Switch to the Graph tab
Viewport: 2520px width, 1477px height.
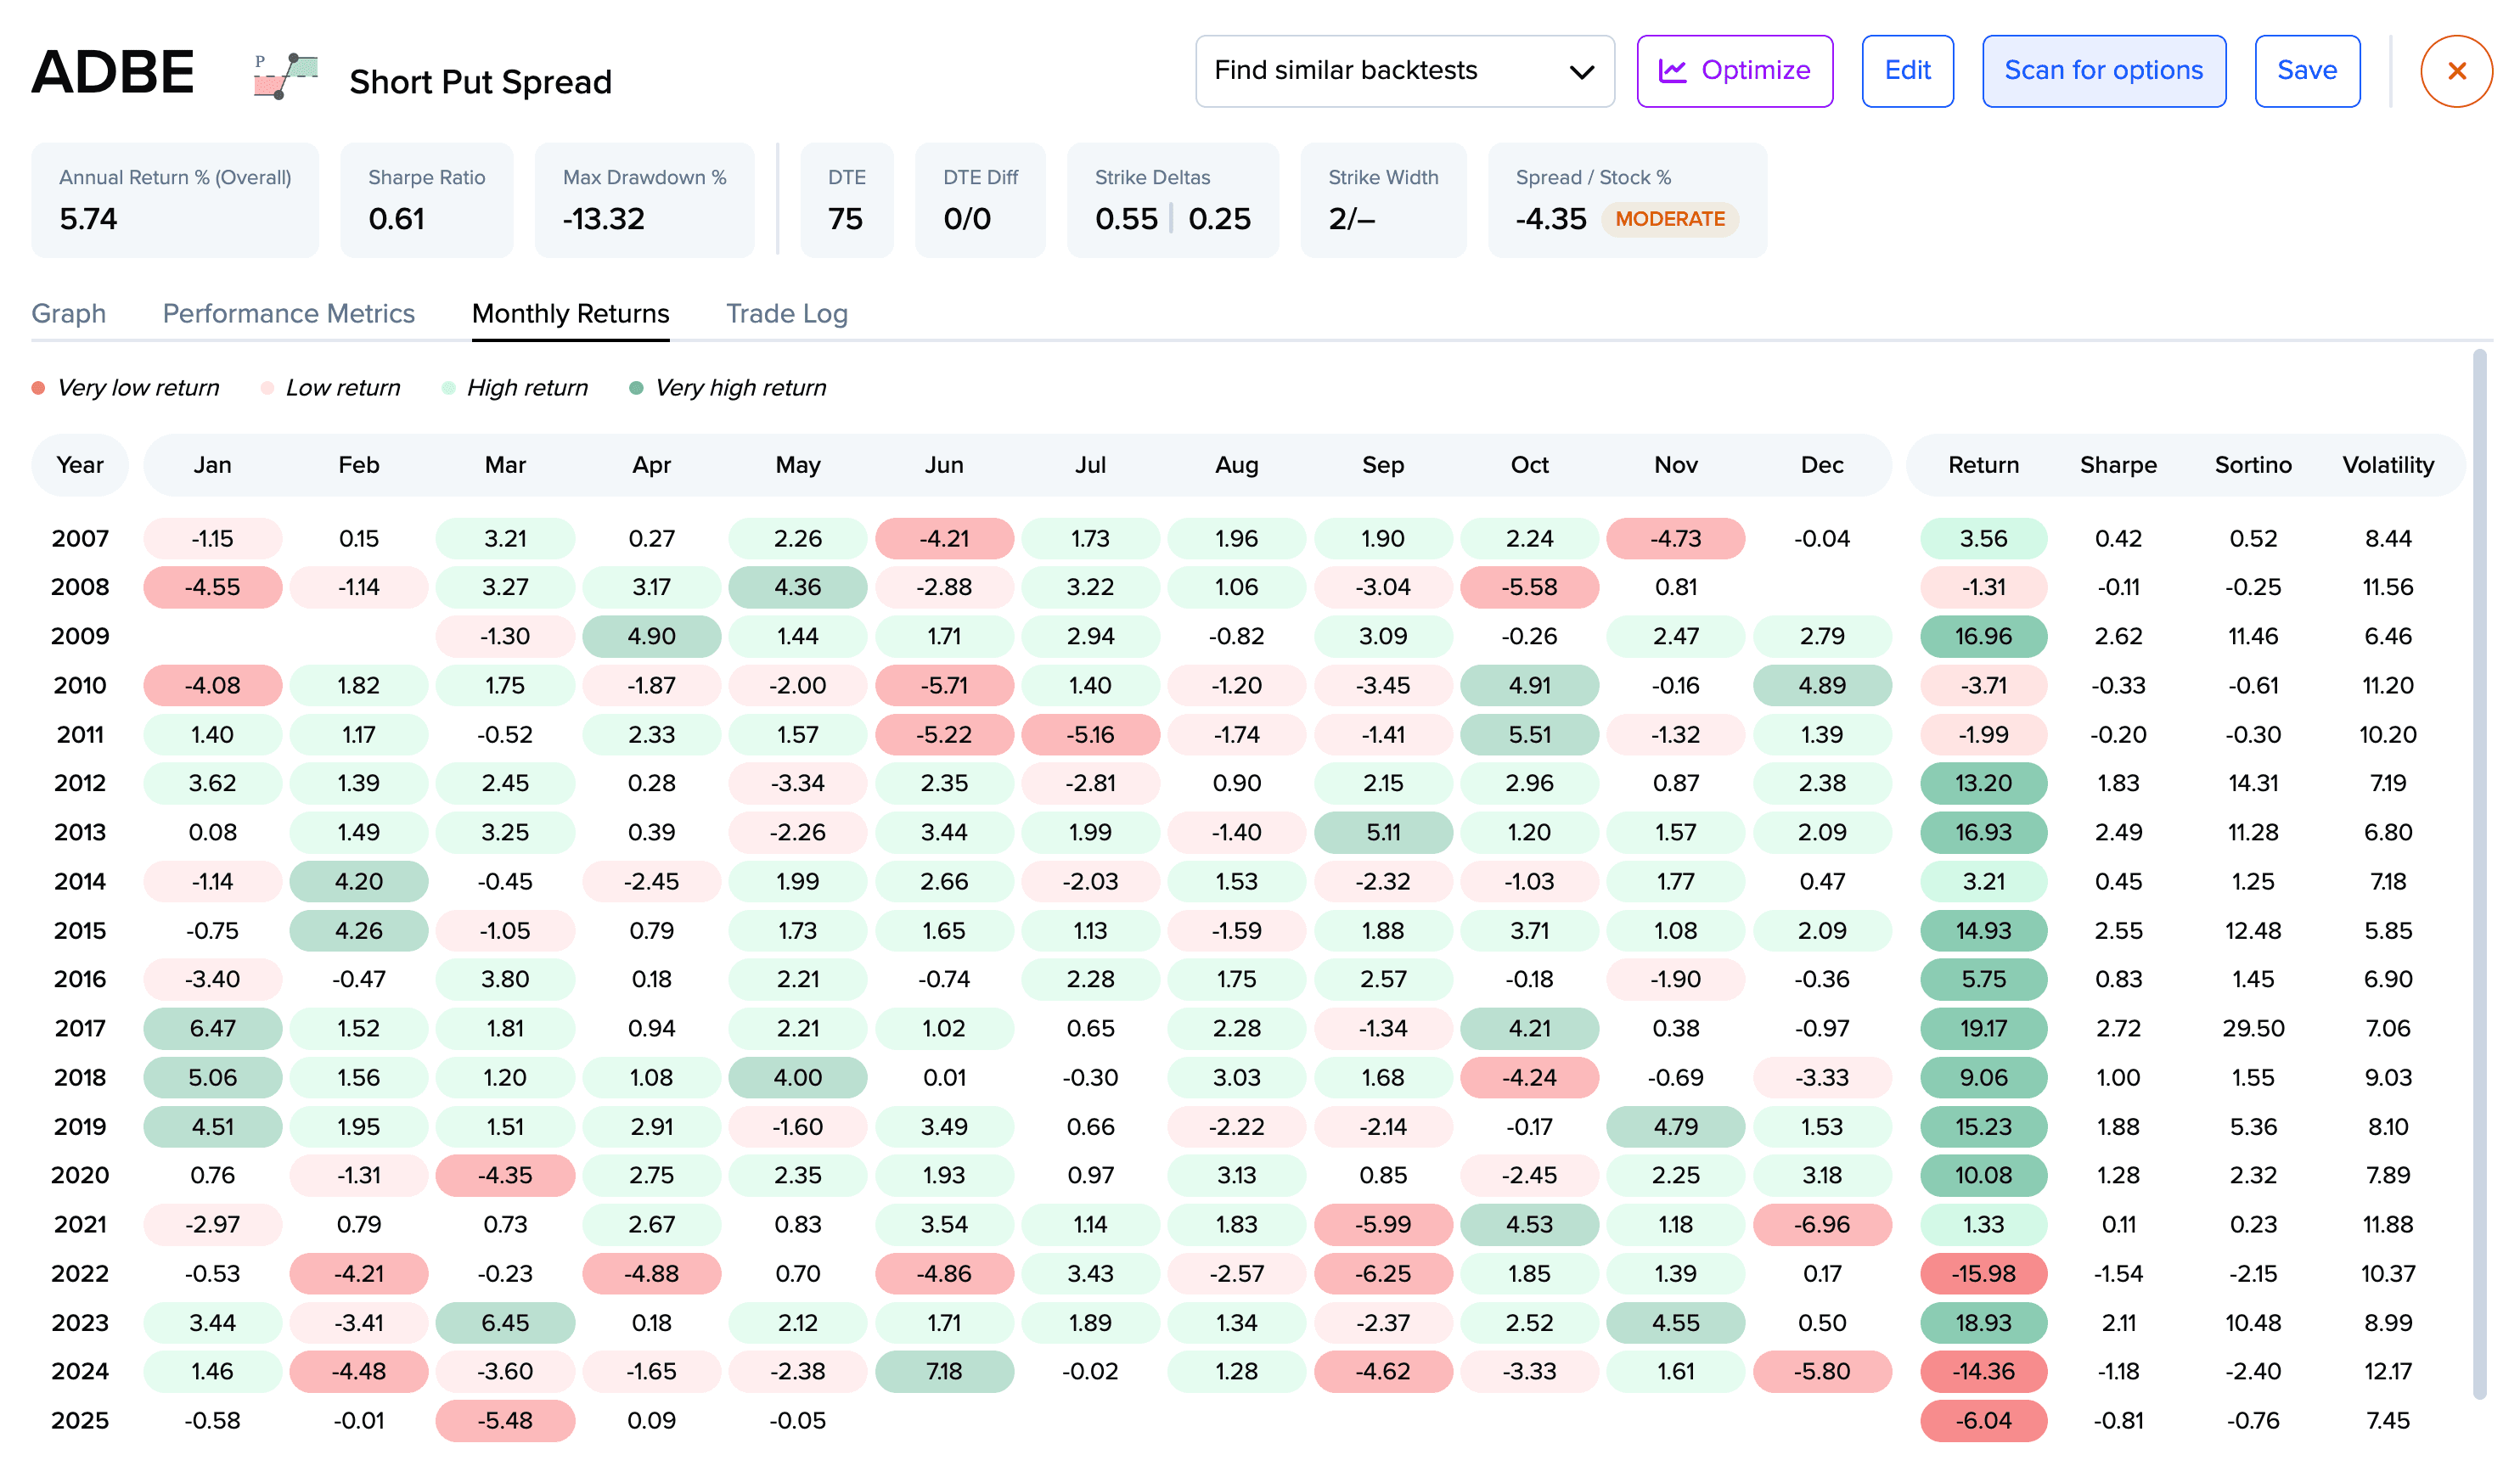click(69, 314)
